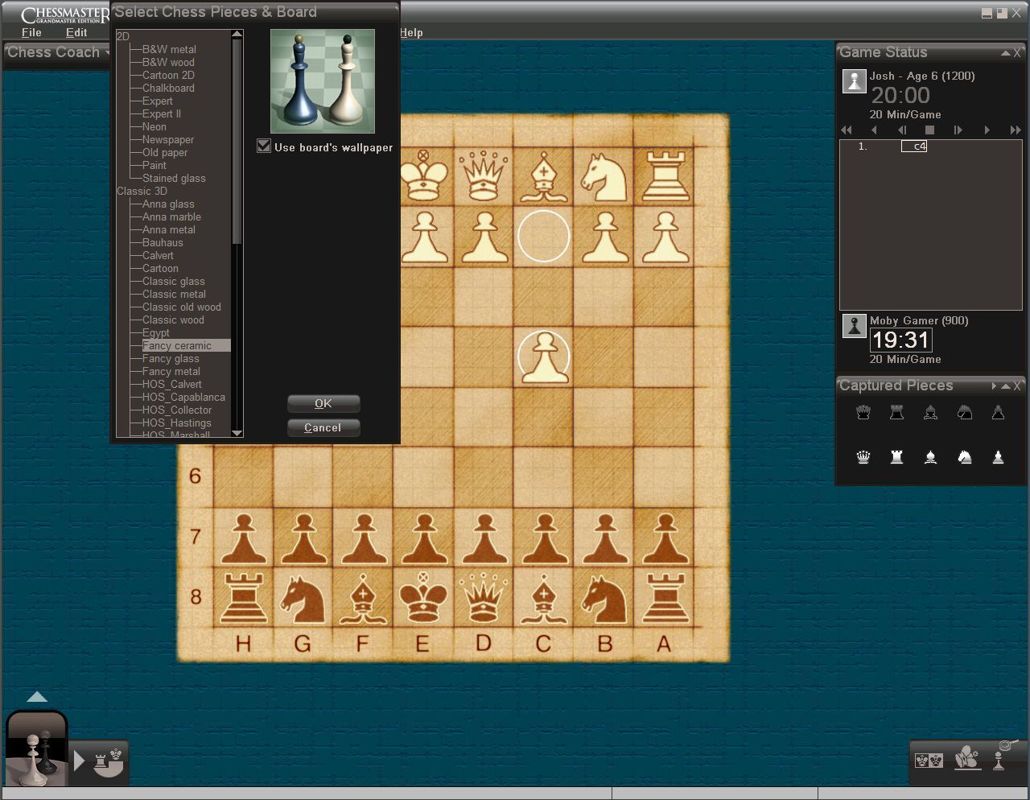Image resolution: width=1030 pixels, height=800 pixels.
Task: Click Moby Gamer's player avatar icon
Action: [x=853, y=326]
